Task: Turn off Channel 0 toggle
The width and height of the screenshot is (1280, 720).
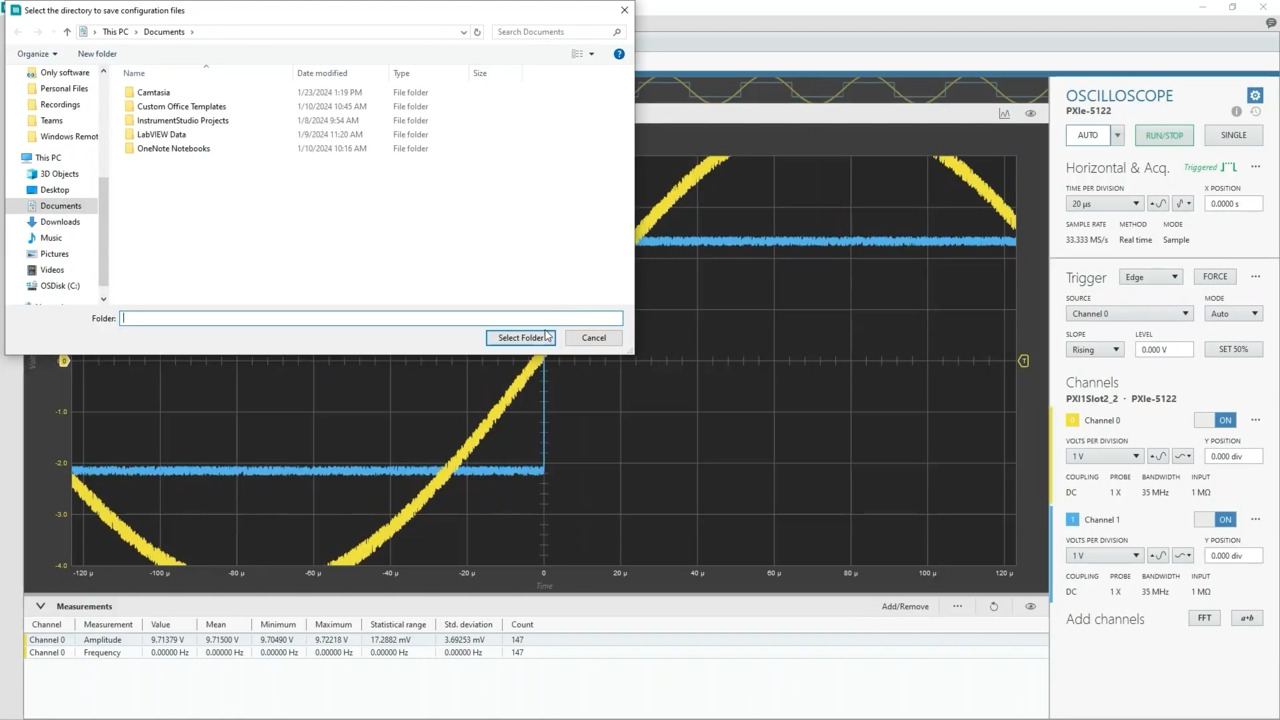Action: [x=1216, y=420]
